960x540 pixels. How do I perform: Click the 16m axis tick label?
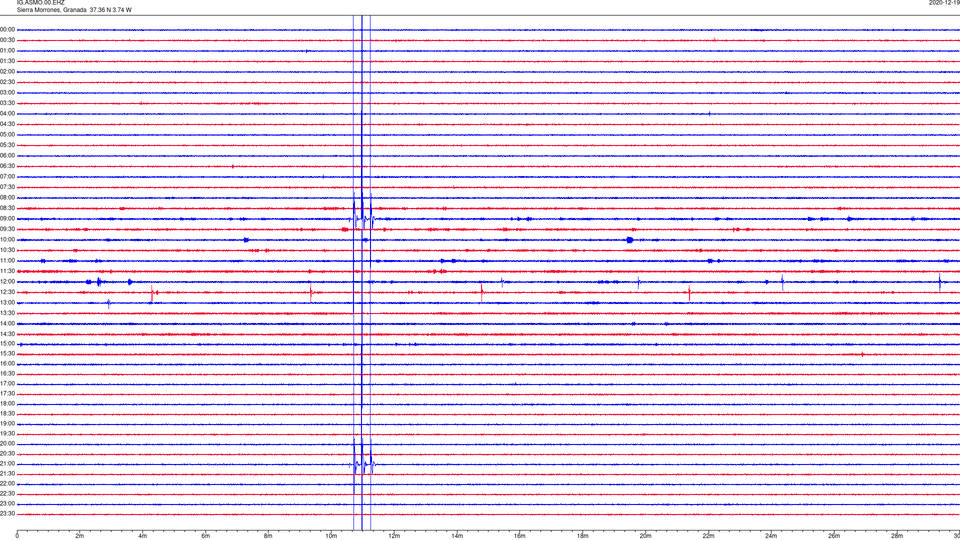click(x=520, y=536)
